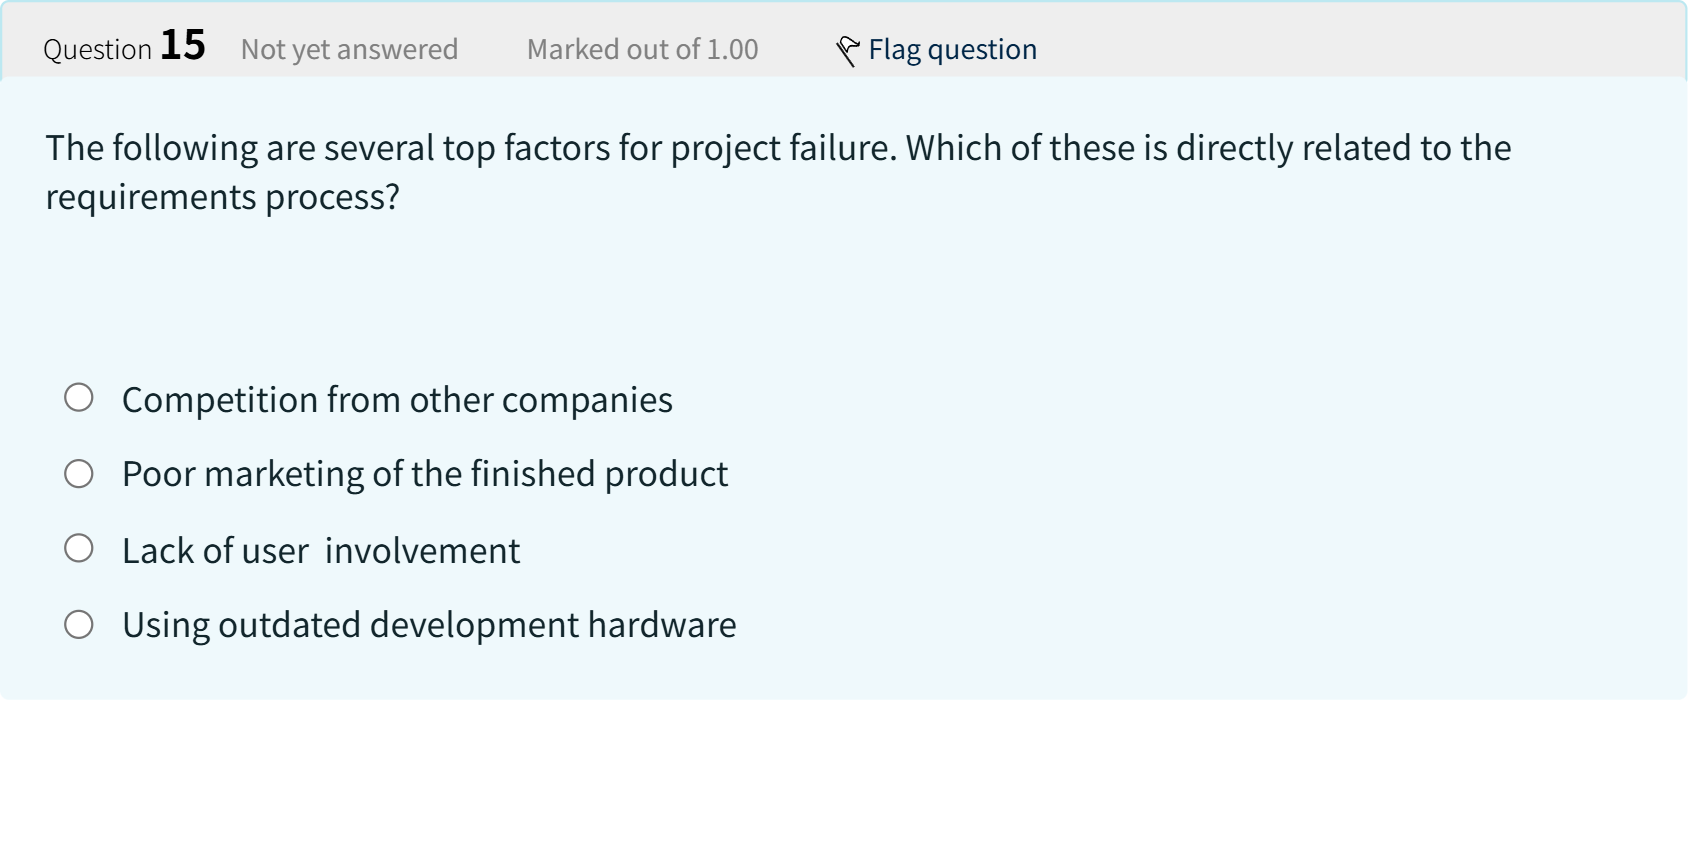1688x853 pixels.
Task: Select radio button for Competition from other companies
Action: (x=79, y=398)
